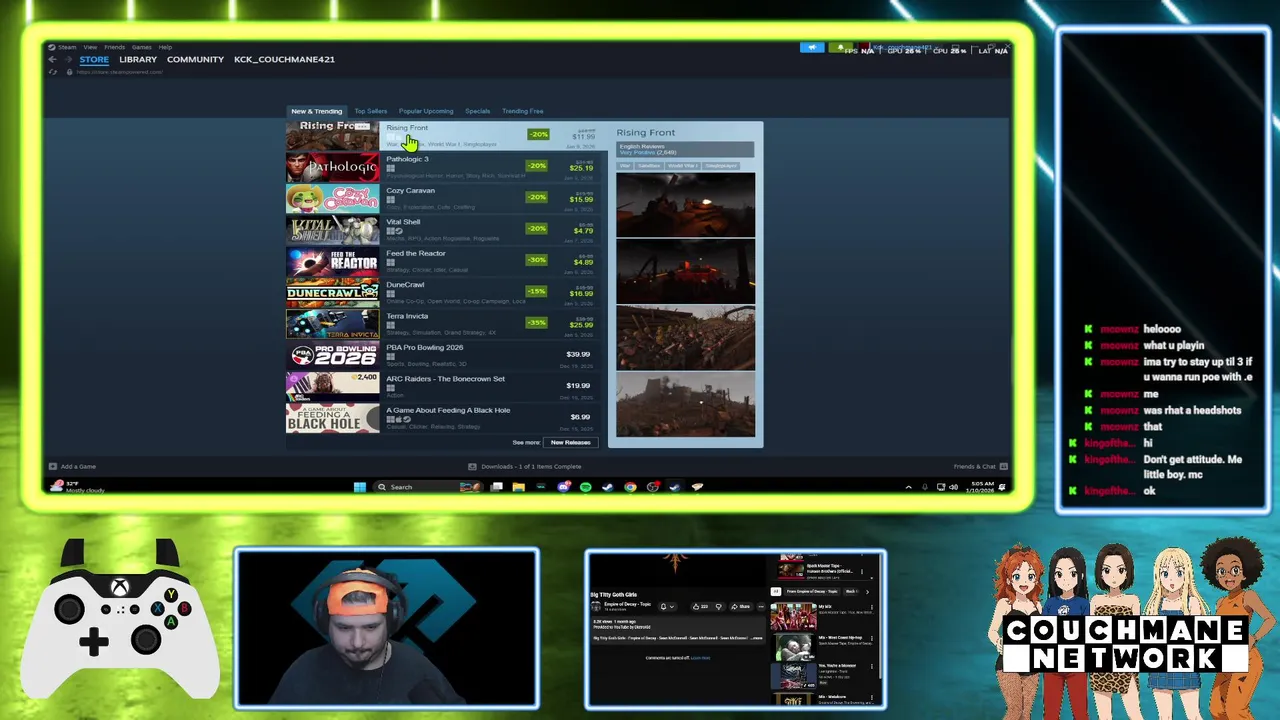Viewport: 1280px width, 720px height.
Task: Go to the COMMUNITY section
Action: coord(195,59)
